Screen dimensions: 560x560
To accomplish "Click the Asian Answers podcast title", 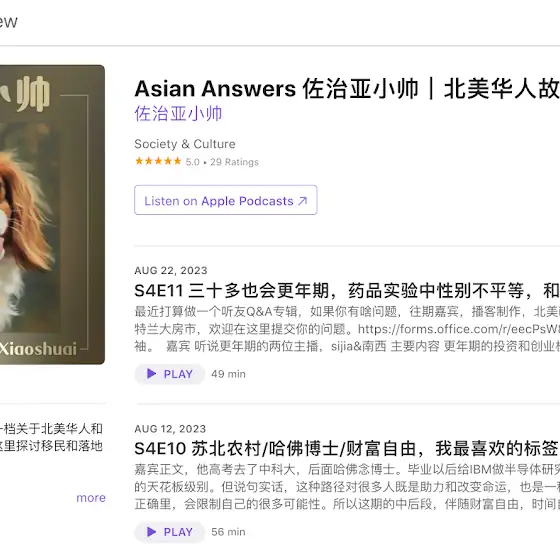I will [347, 89].
